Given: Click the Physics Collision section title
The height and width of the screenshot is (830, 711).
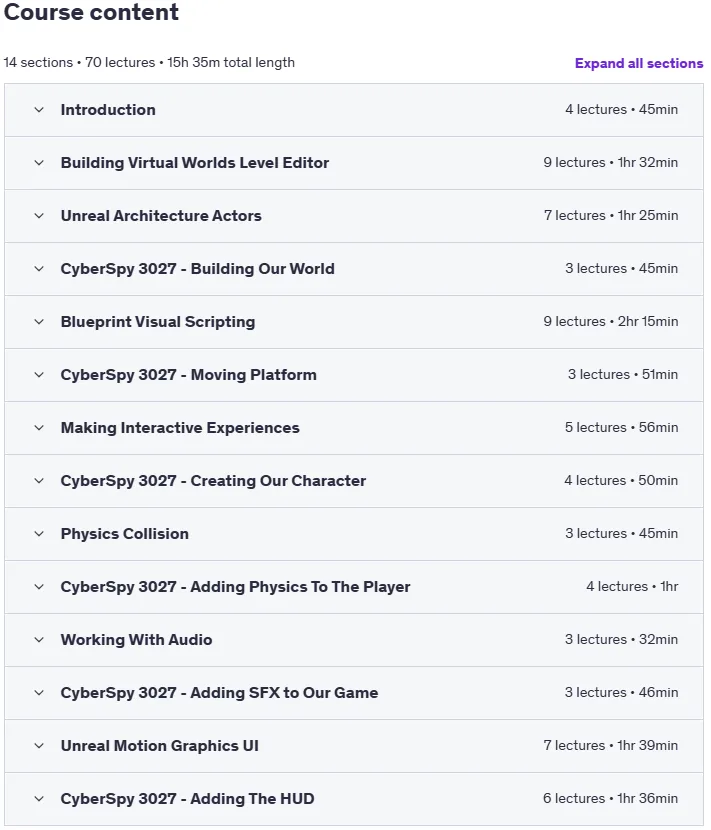Looking at the screenshot, I should [124, 534].
